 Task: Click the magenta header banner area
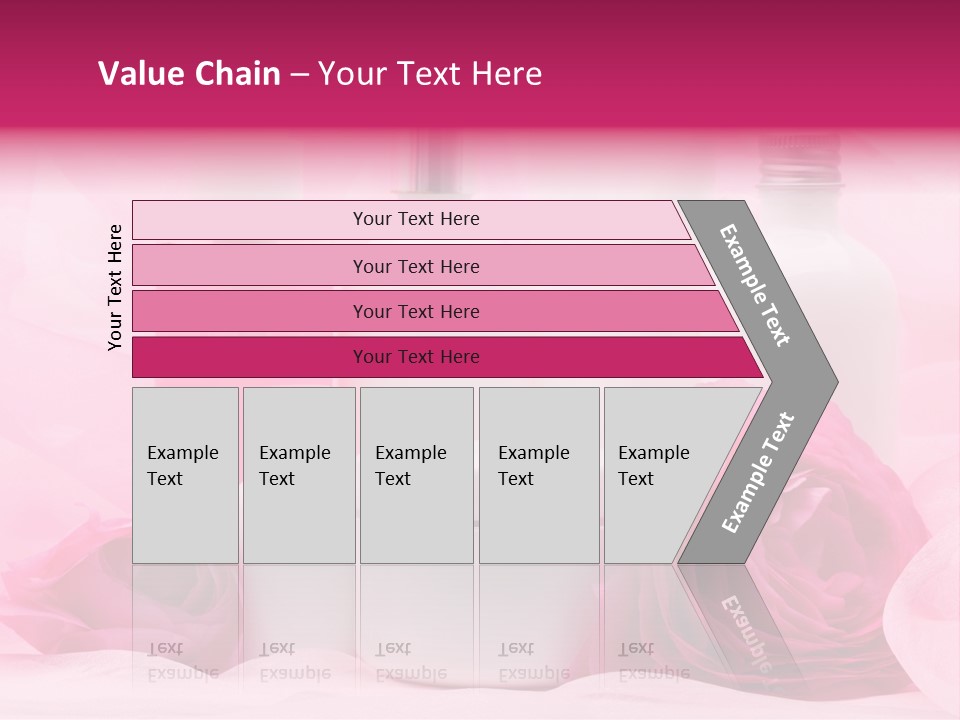pyautogui.click(x=480, y=64)
